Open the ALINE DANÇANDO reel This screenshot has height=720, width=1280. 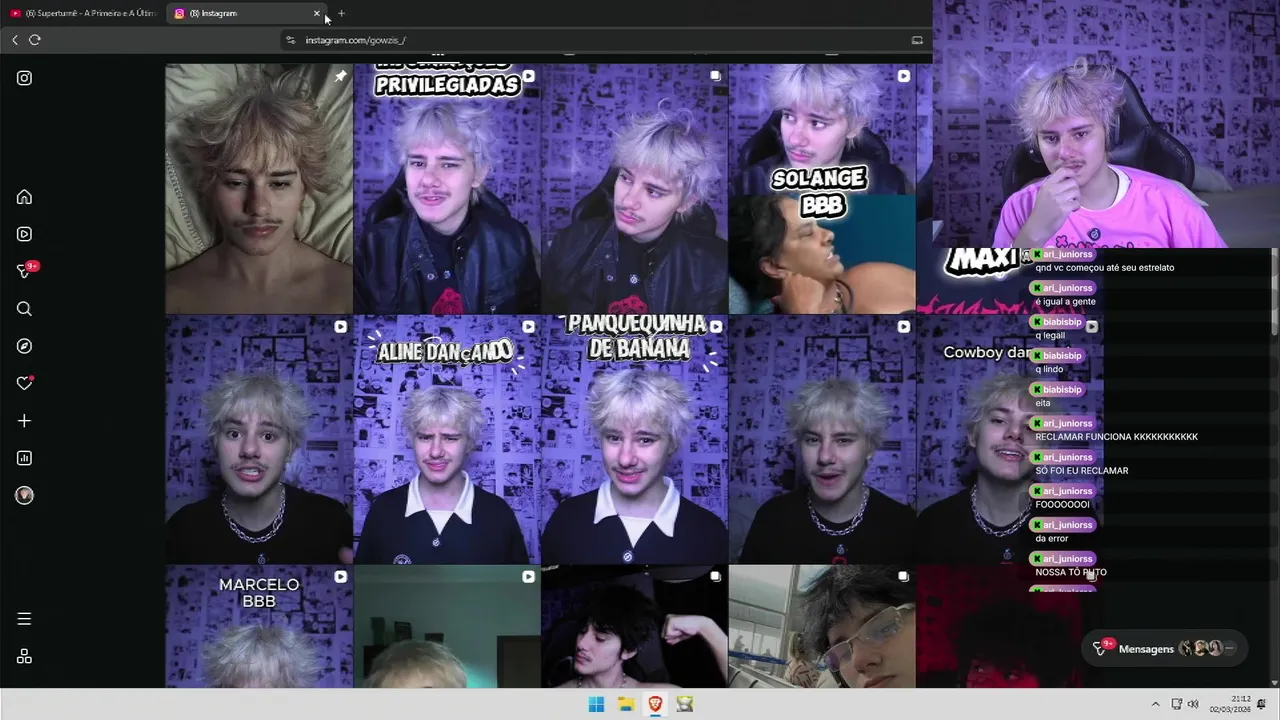coord(447,440)
